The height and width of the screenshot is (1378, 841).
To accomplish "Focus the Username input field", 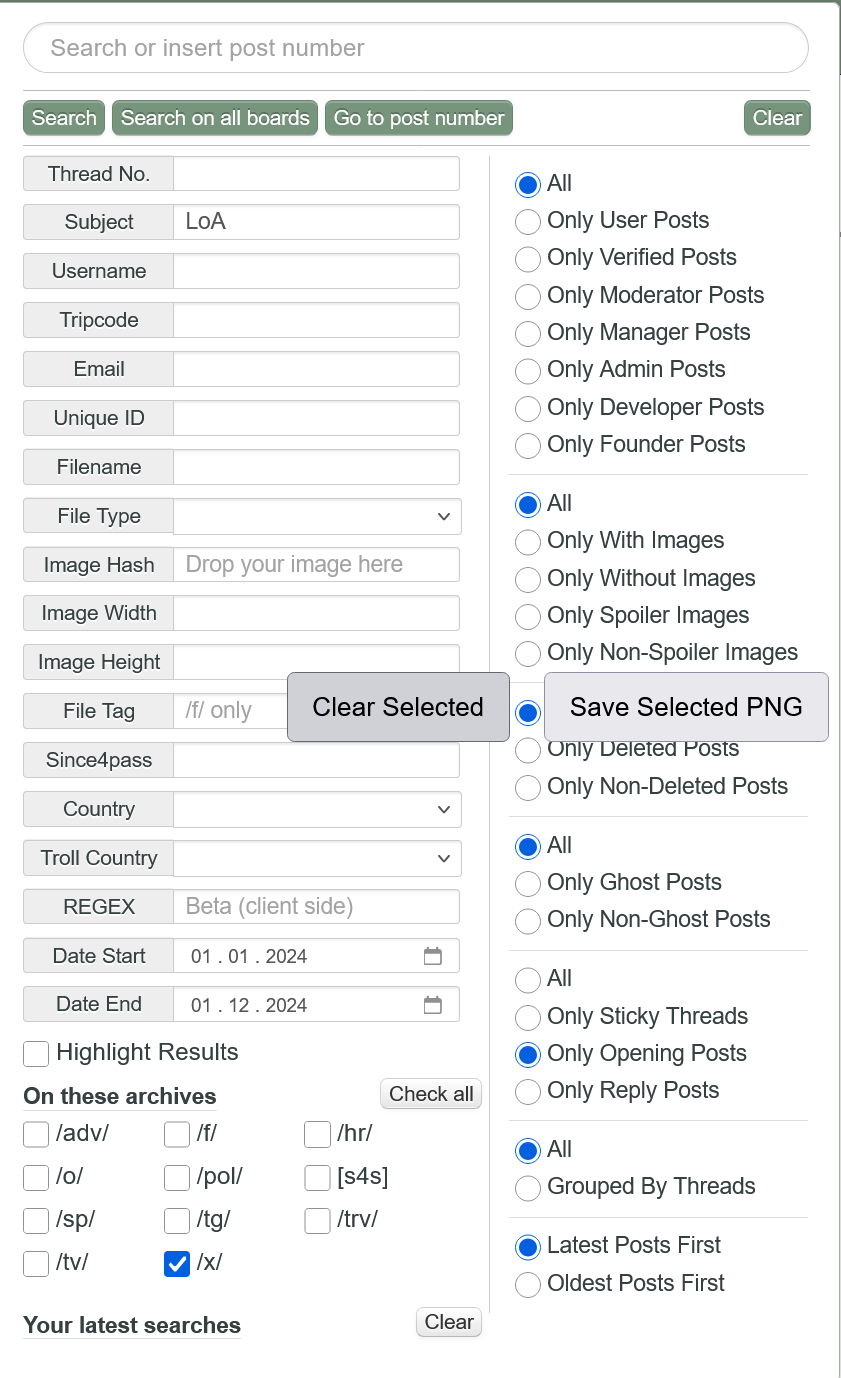I will coord(316,271).
